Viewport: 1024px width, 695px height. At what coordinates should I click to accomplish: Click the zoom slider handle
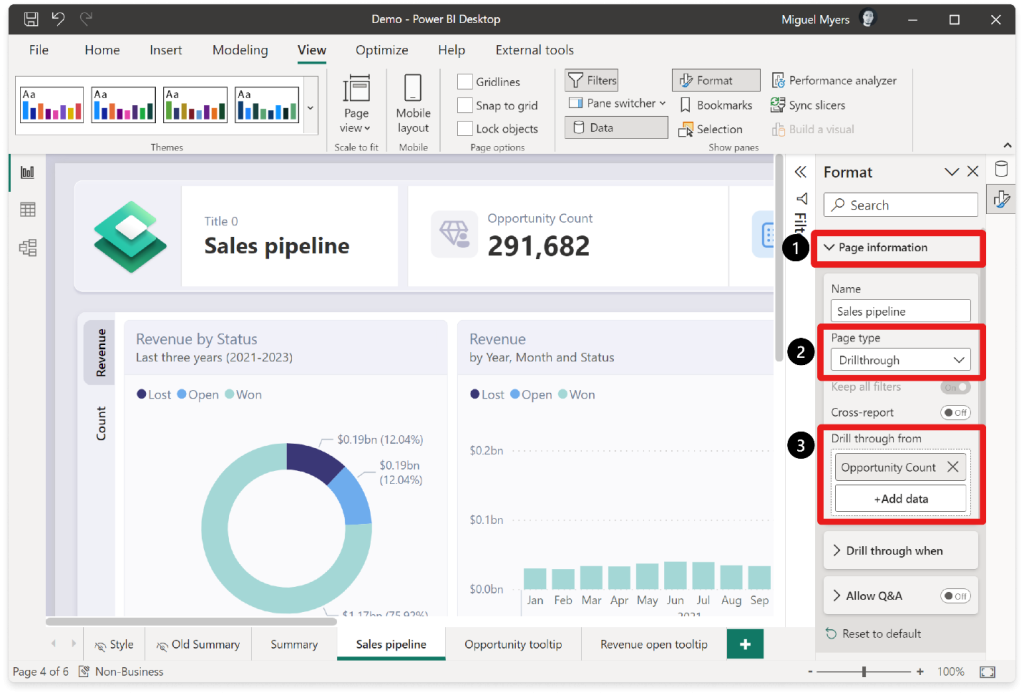(864, 671)
